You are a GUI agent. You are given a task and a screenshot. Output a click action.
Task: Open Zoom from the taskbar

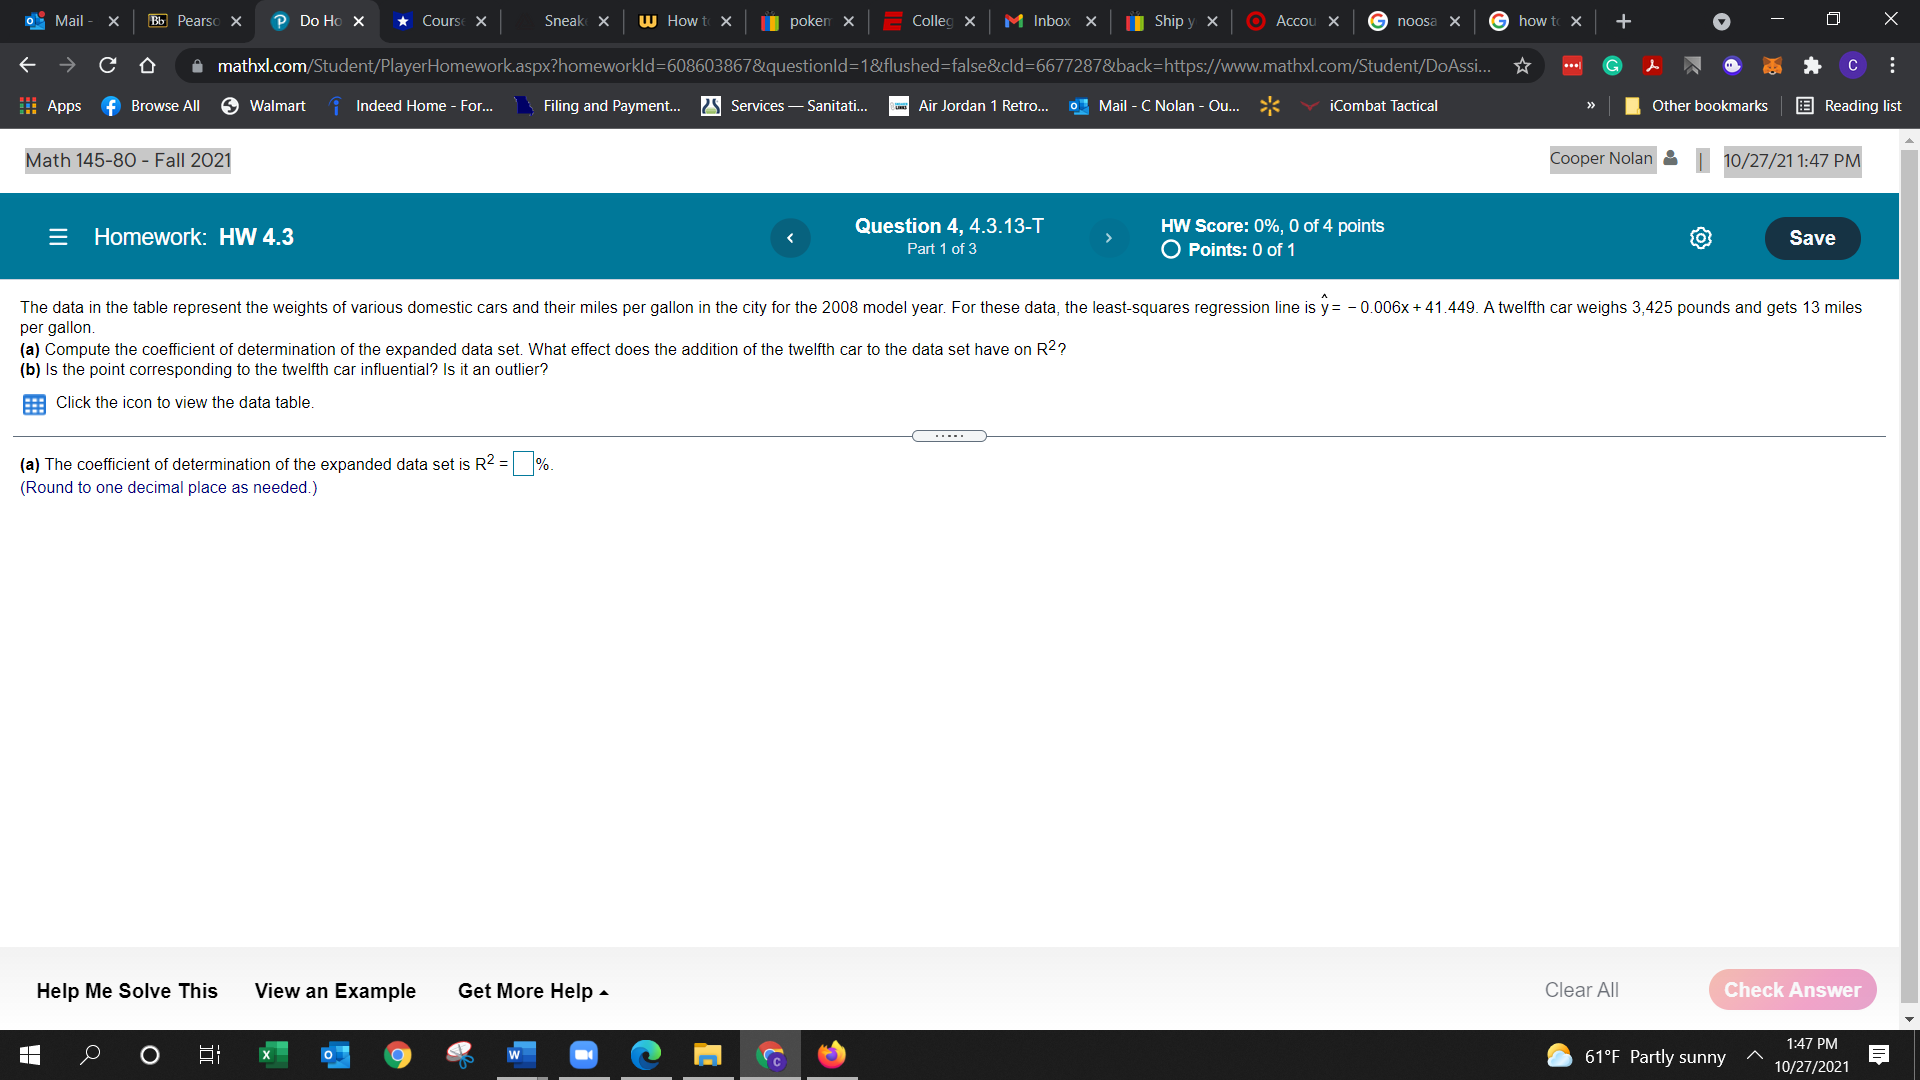[583, 1055]
